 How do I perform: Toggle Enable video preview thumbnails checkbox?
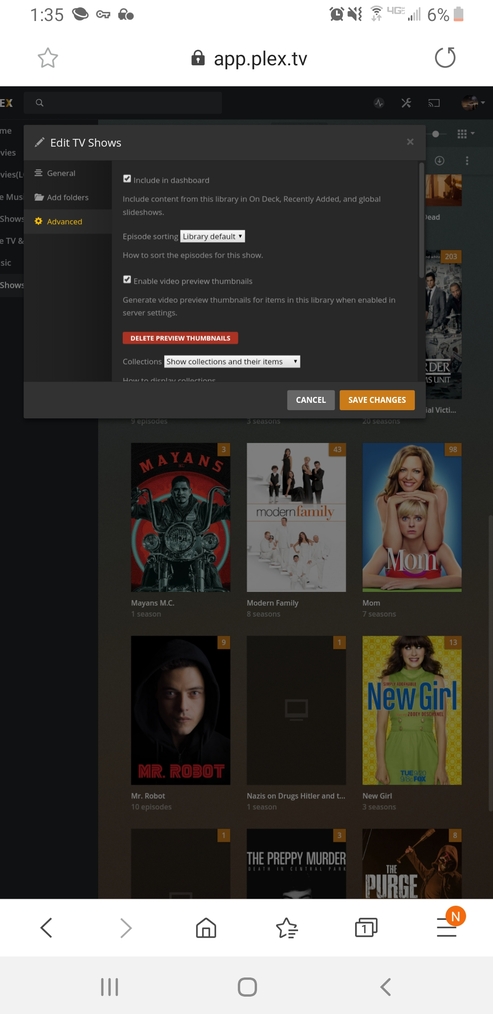127,280
